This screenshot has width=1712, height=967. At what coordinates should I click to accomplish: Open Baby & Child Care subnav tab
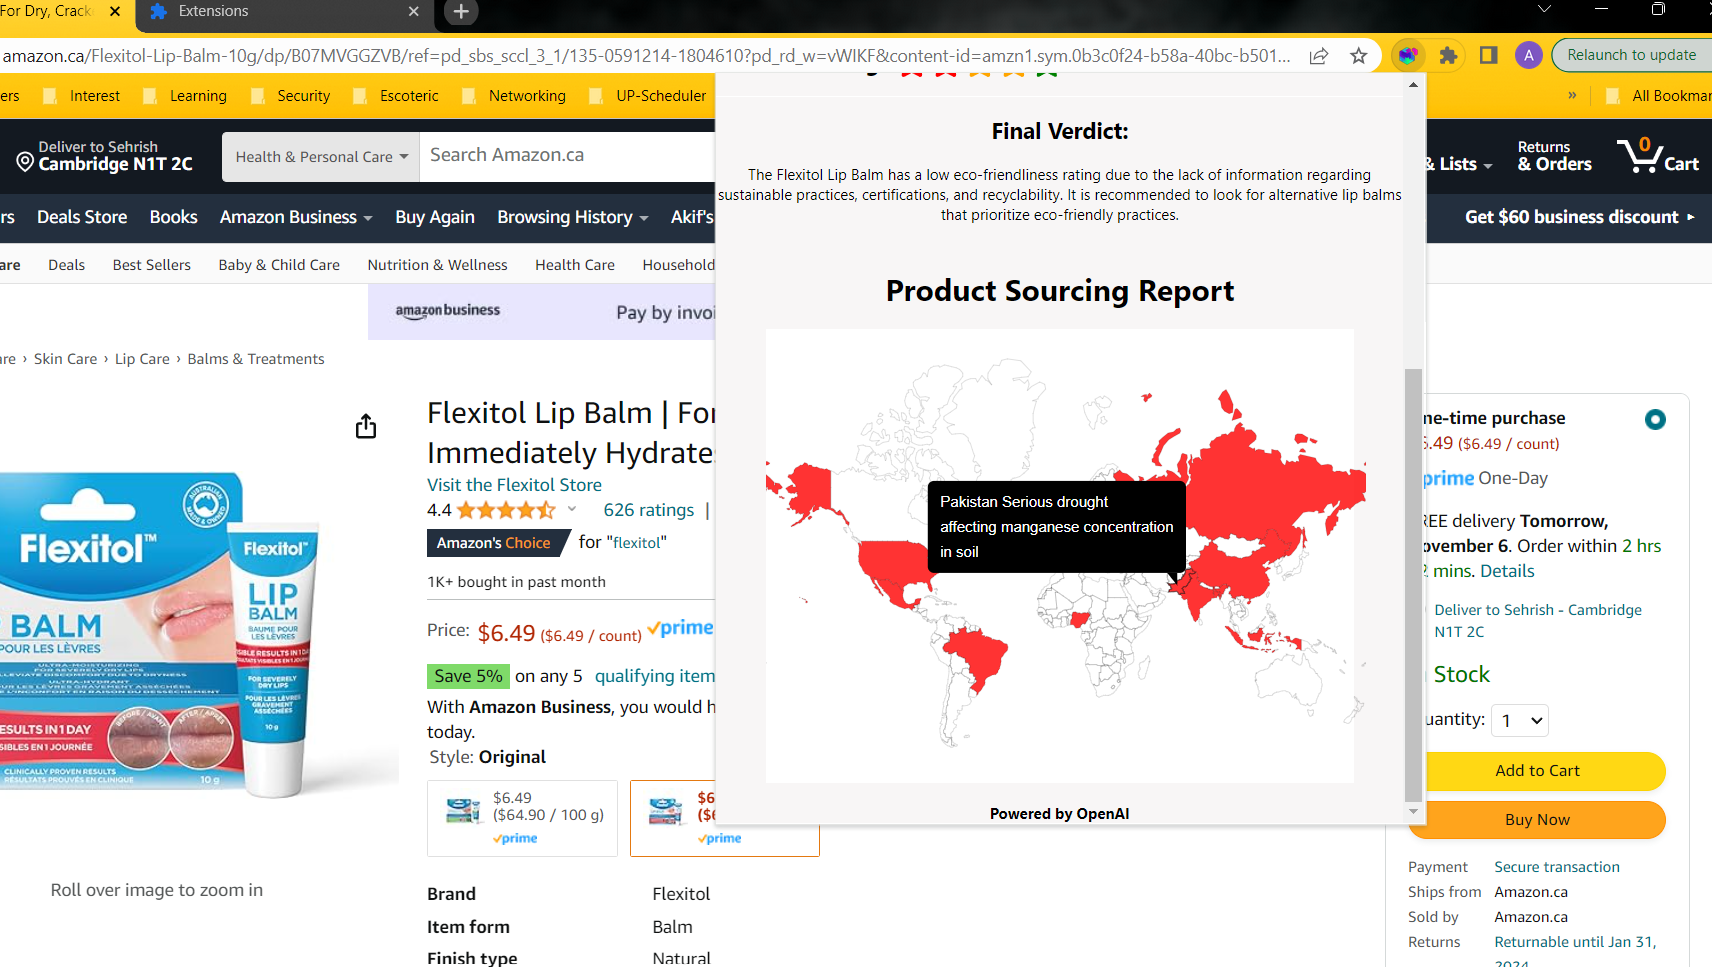point(279,265)
